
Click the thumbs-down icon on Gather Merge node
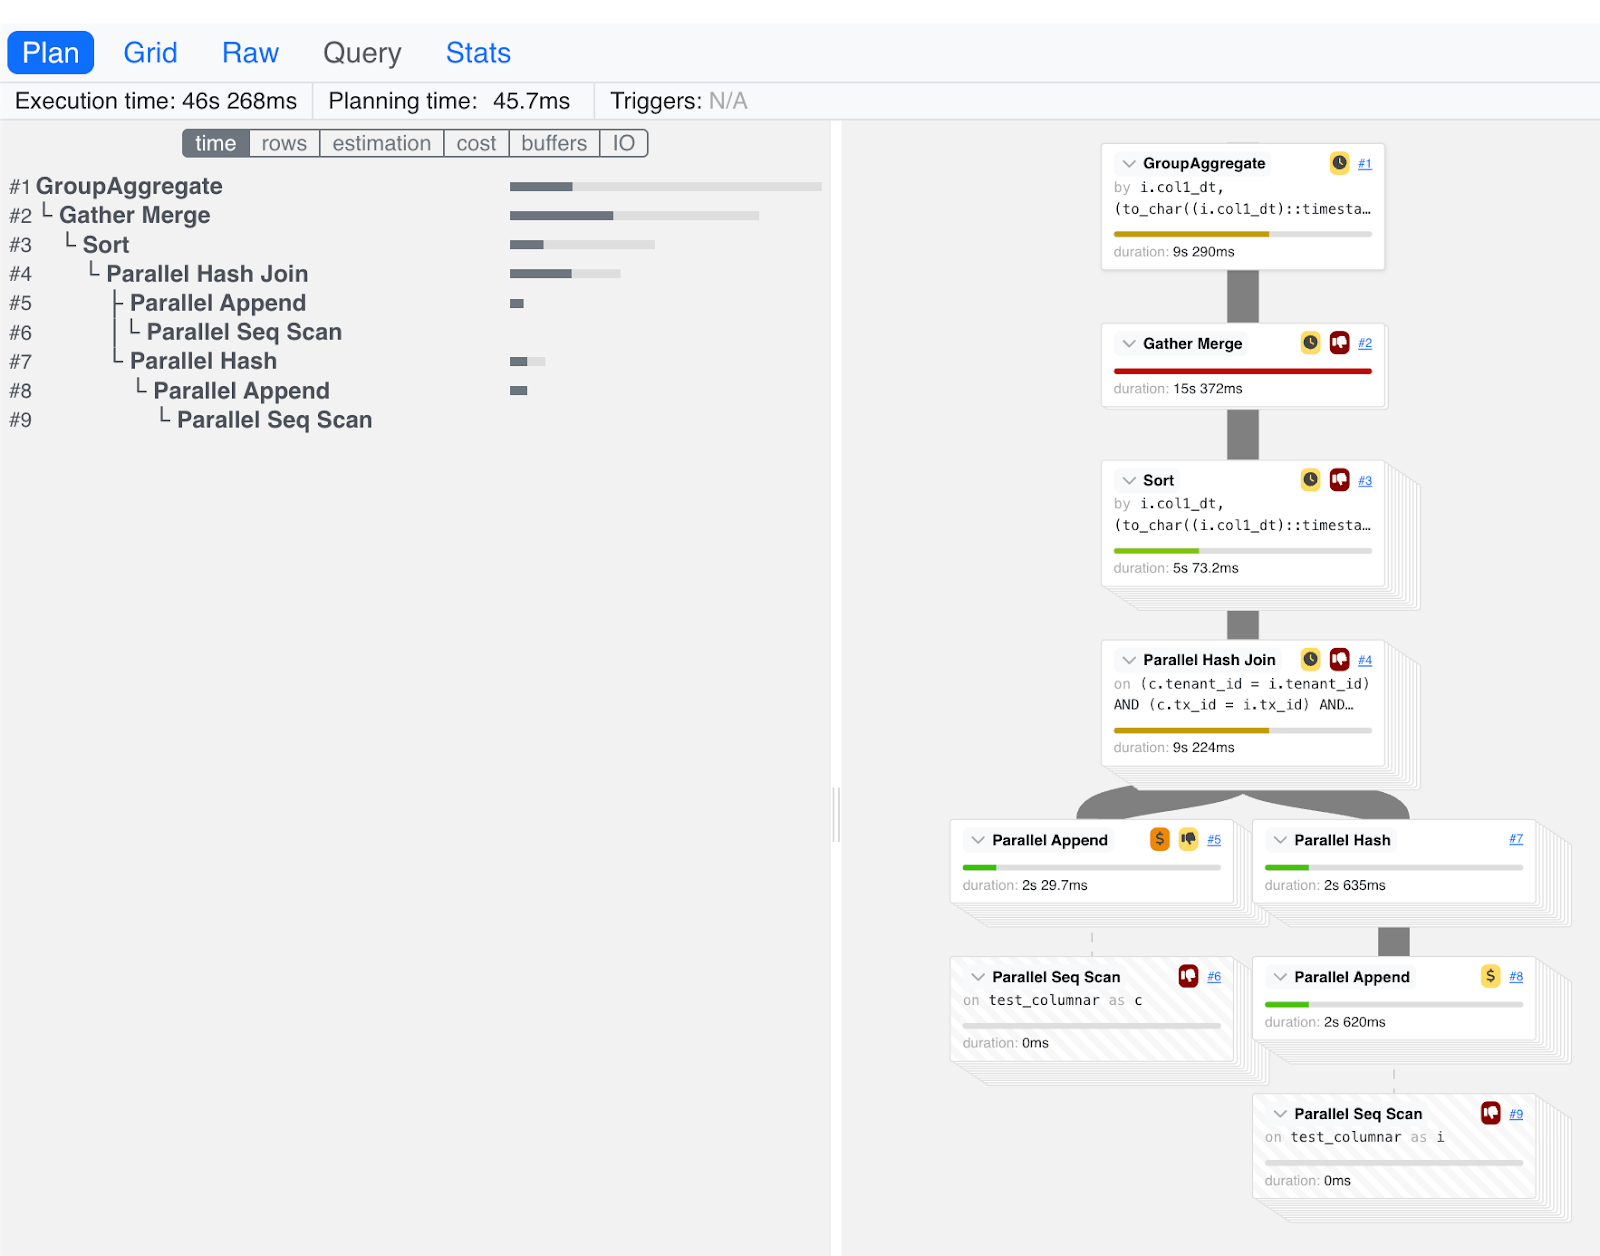tap(1339, 343)
